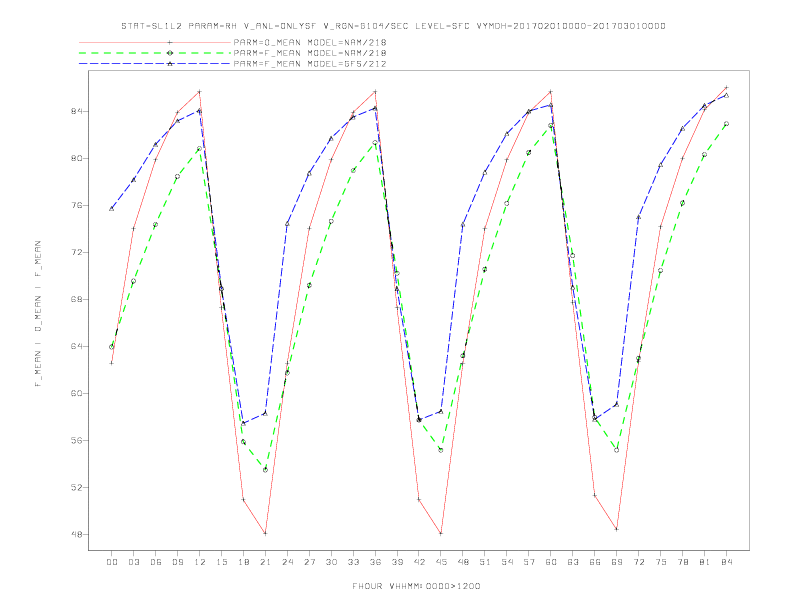Viewport: 792px width, 612px height.
Task: Click x-axis tick label 15
Action: 221,562
